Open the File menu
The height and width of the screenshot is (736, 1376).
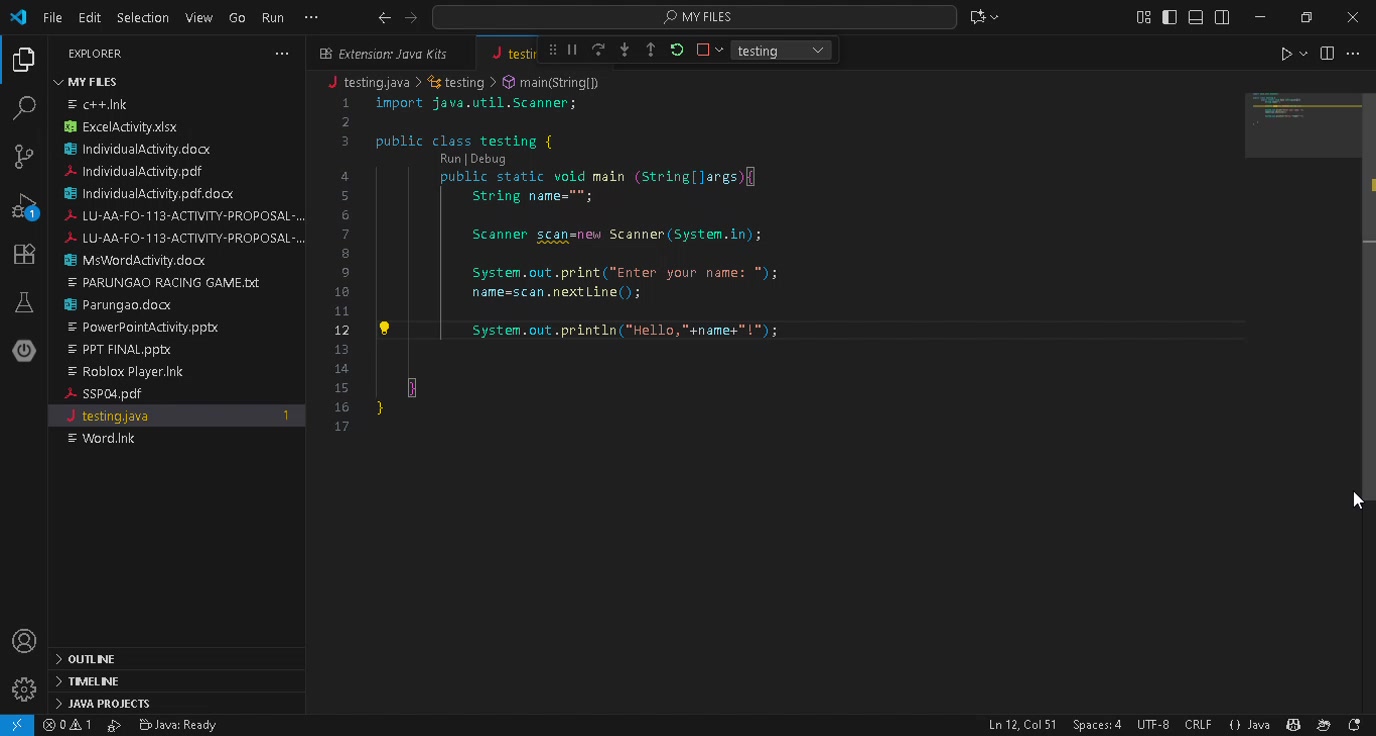(x=52, y=17)
